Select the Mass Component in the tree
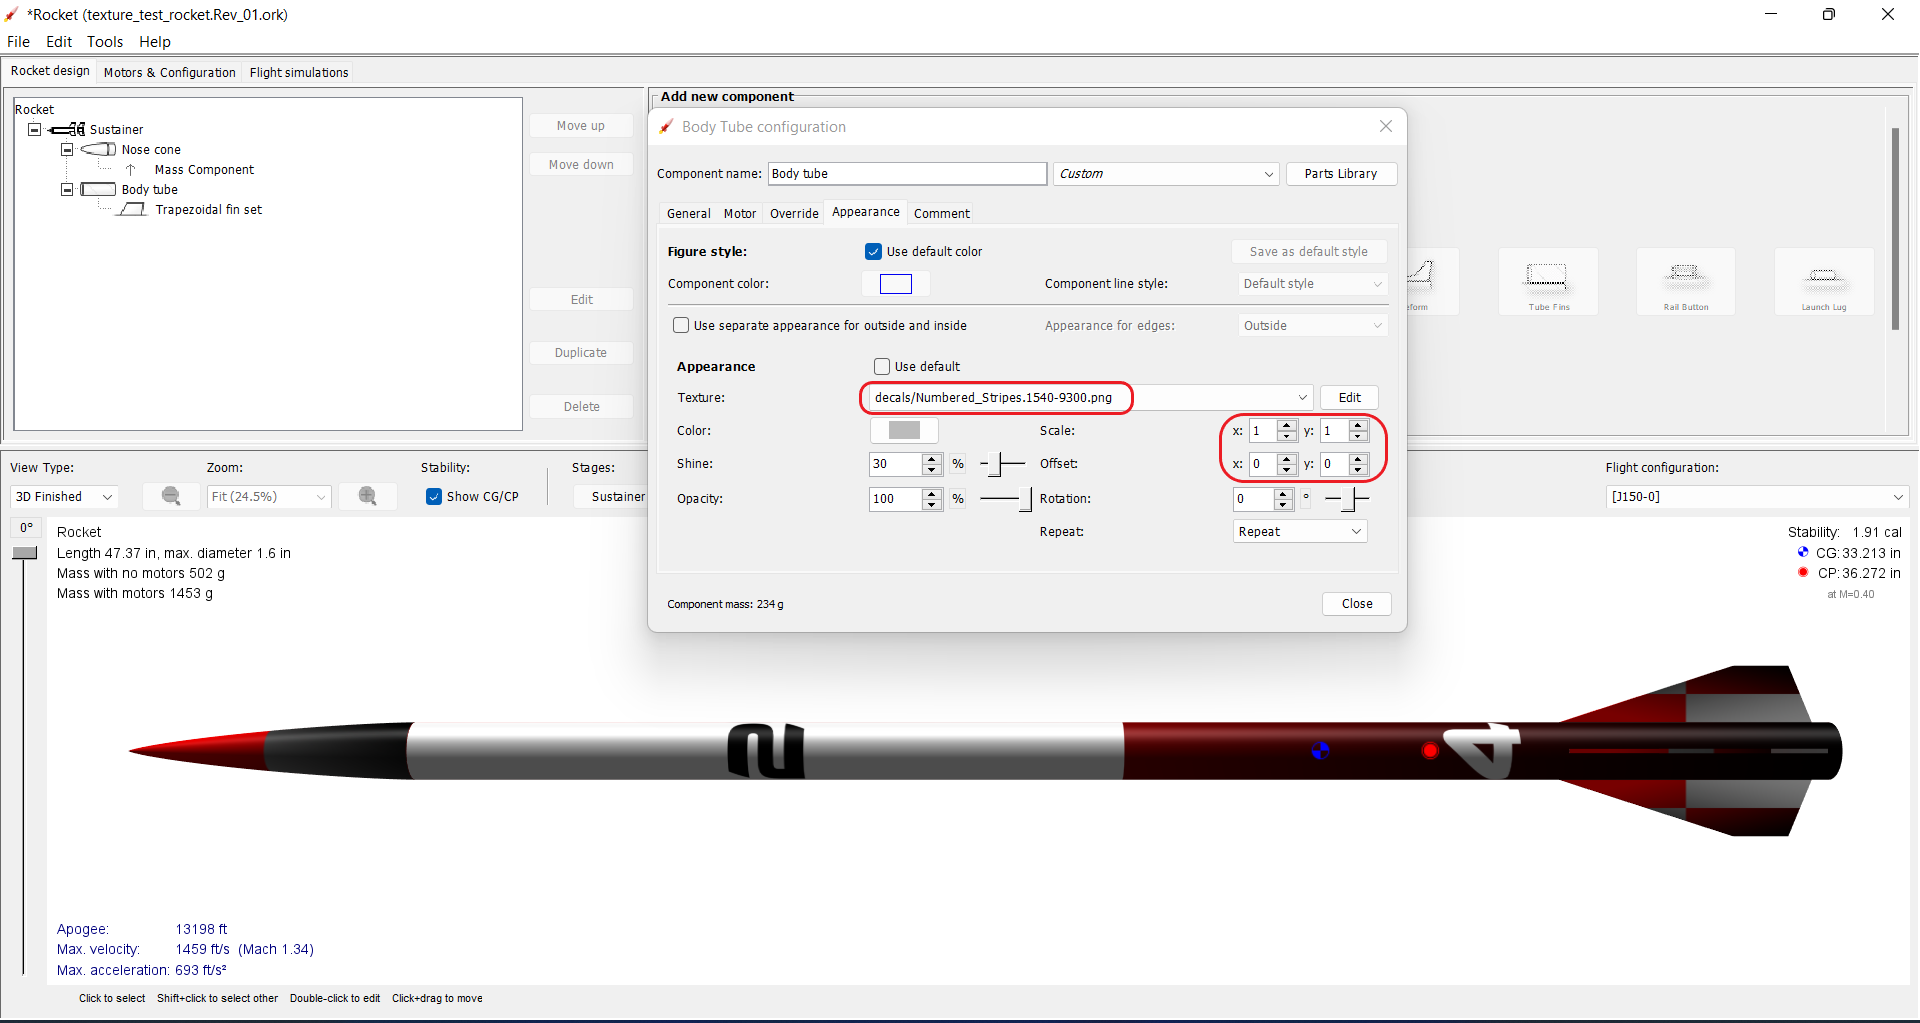Image resolution: width=1920 pixels, height=1023 pixels. coord(204,169)
